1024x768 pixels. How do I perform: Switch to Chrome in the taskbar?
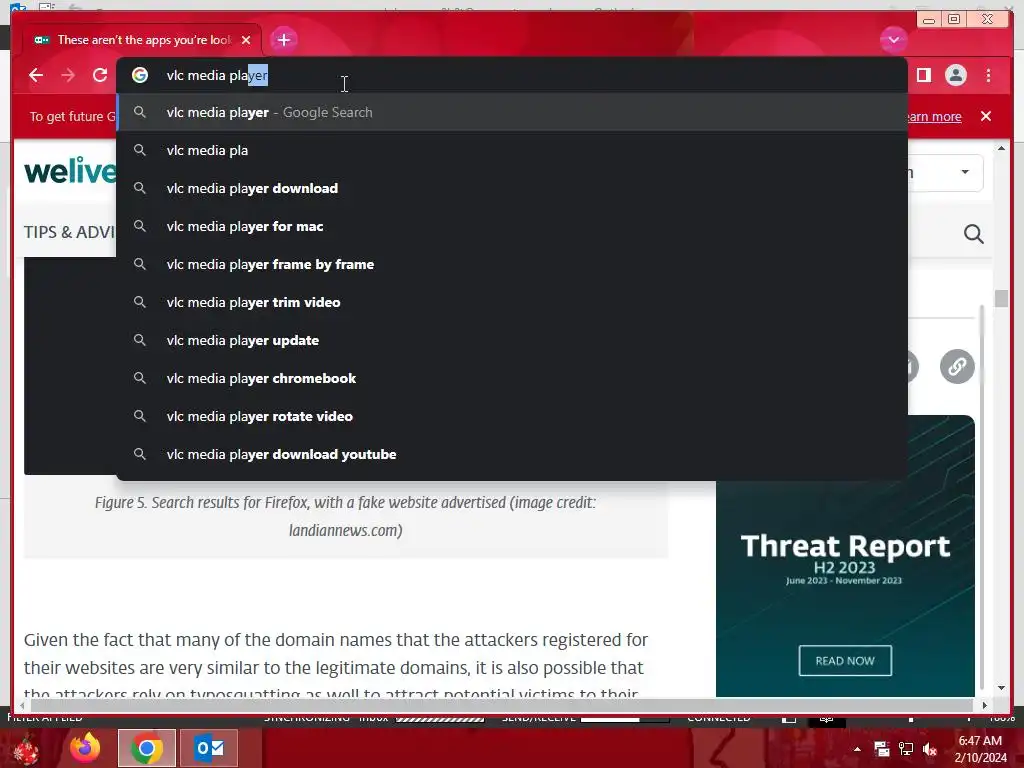coord(147,748)
